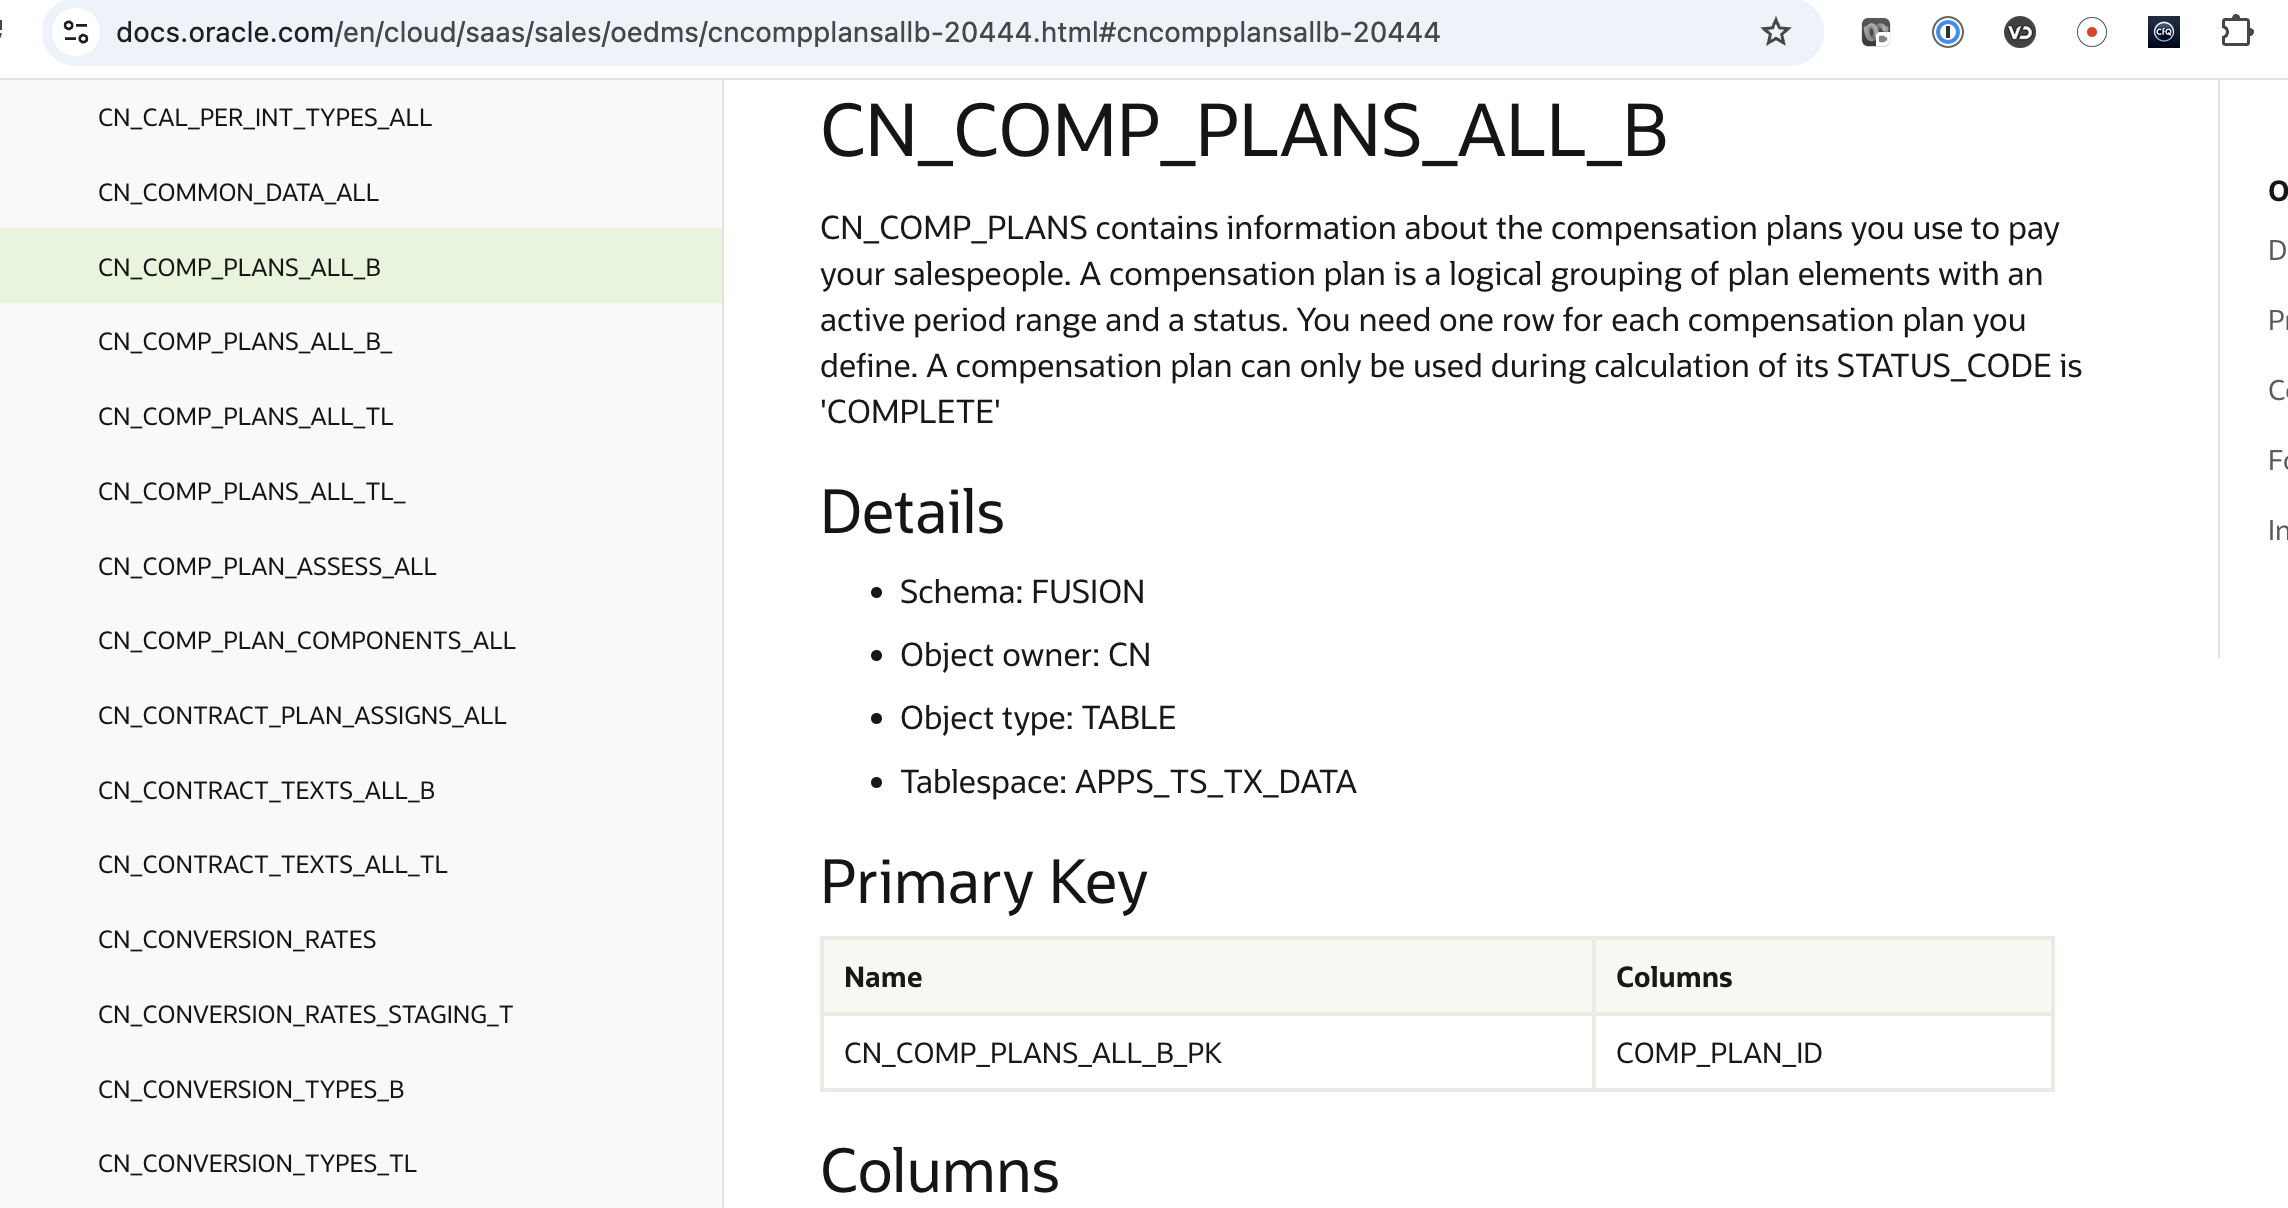Open site settings controls in address bar
The image size is (2288, 1208).
point(76,31)
